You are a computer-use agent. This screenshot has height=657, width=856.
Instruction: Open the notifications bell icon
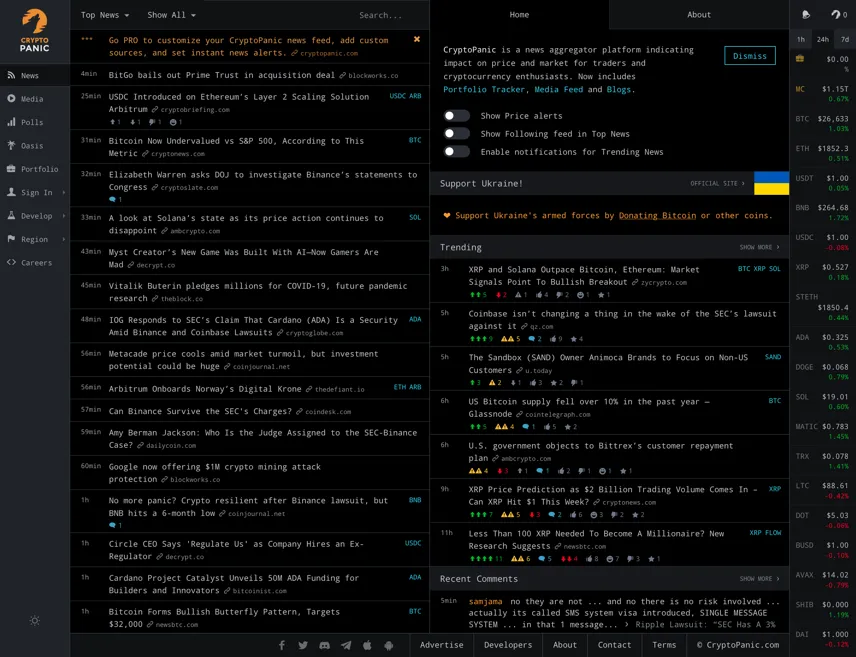click(x=806, y=15)
